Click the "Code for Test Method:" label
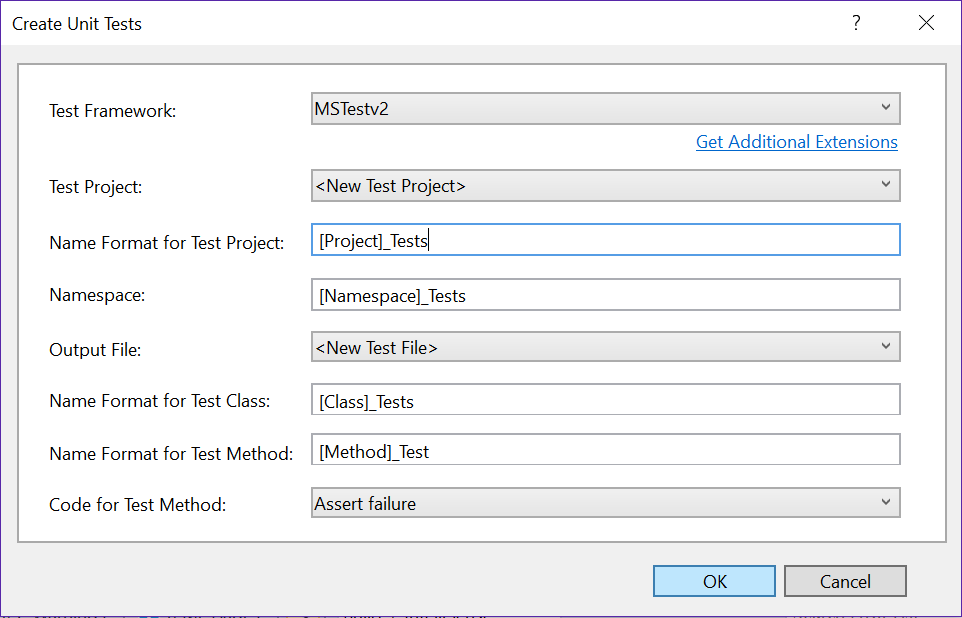 [x=137, y=505]
